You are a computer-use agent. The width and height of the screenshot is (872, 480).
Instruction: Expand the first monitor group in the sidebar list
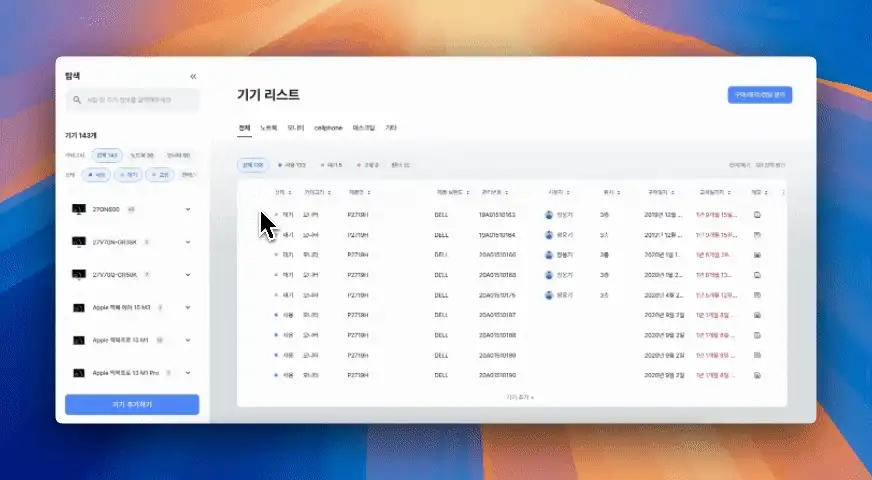pyautogui.click(x=188, y=209)
